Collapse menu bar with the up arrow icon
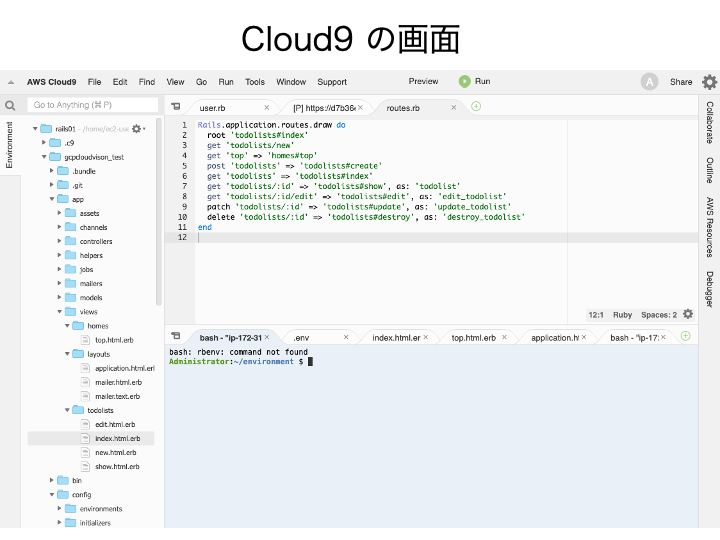This screenshot has width=720, height=540. 11,83
